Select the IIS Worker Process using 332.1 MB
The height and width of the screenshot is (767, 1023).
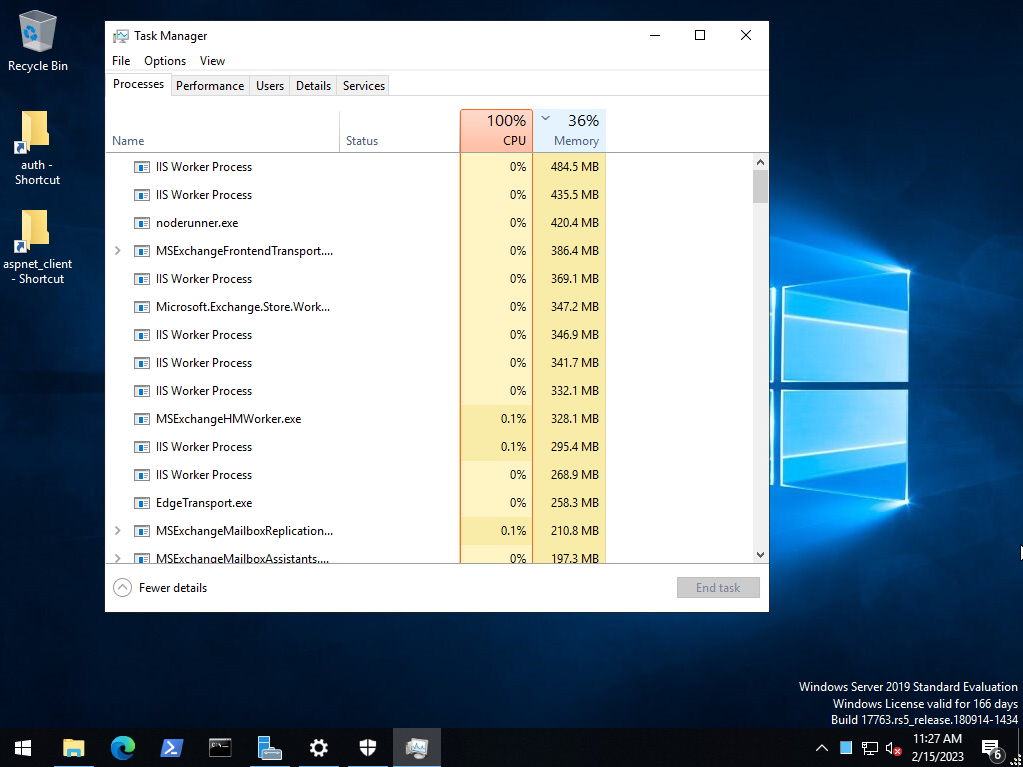click(356, 391)
